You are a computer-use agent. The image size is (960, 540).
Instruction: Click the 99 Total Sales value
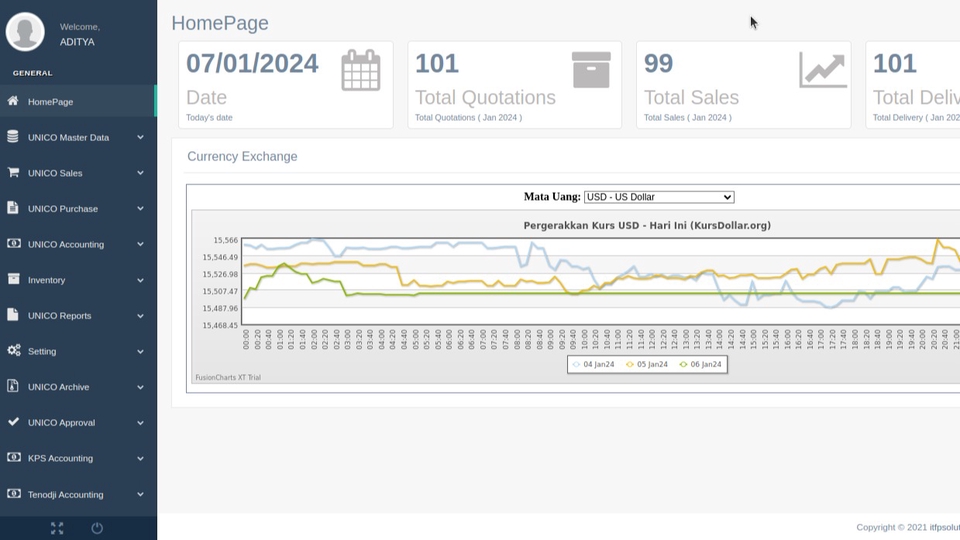pos(658,64)
